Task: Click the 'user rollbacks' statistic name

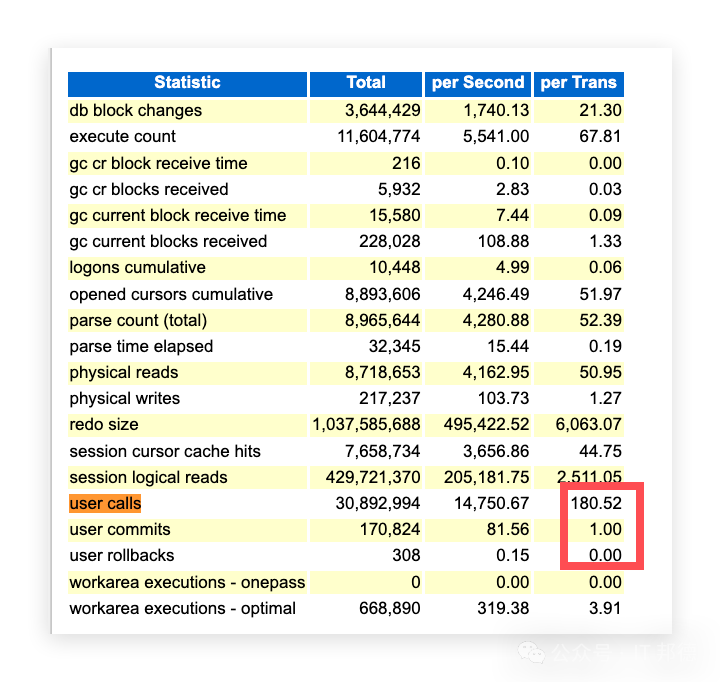Action: 122,556
